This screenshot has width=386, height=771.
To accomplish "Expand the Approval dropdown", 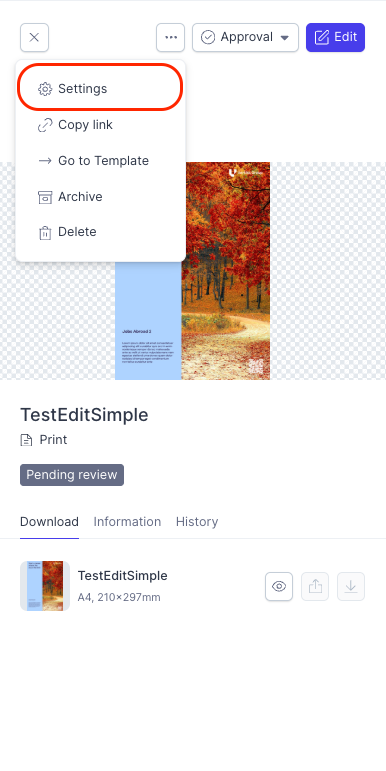I will point(245,37).
